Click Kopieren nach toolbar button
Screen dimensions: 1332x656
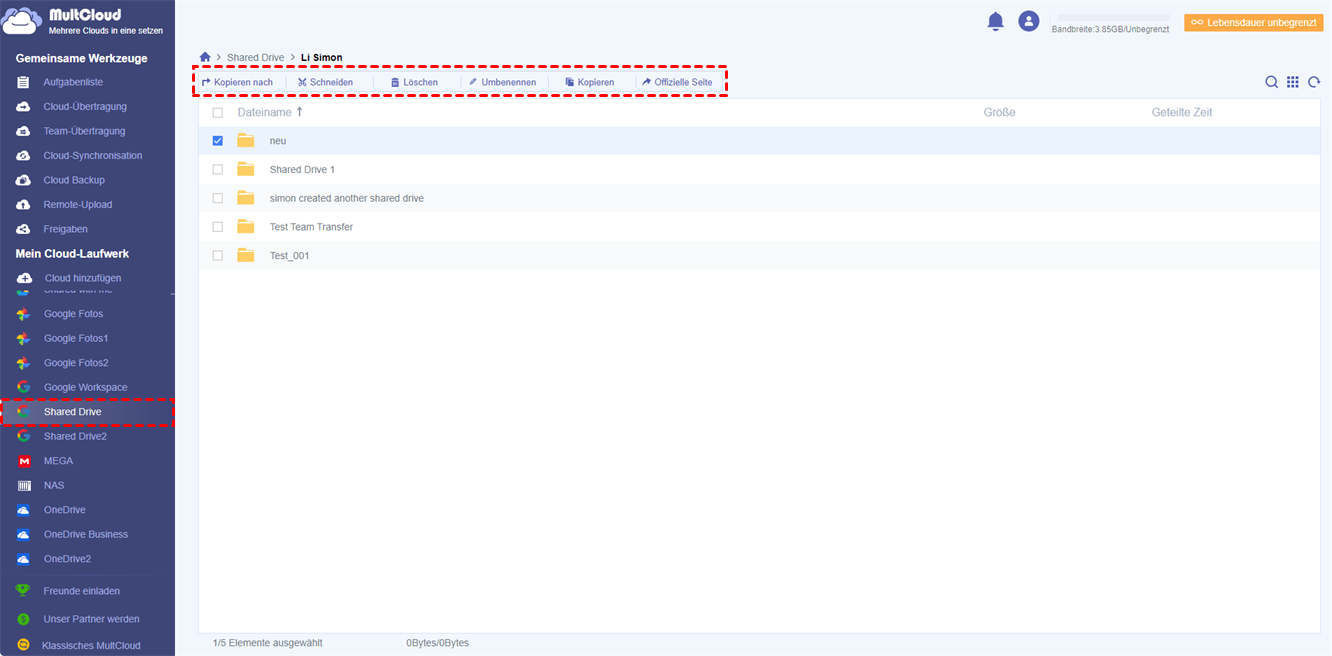(237, 82)
